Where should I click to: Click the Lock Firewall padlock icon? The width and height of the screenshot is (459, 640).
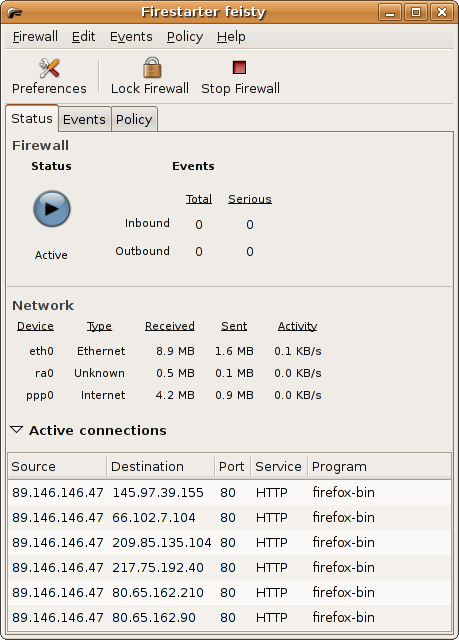152,67
